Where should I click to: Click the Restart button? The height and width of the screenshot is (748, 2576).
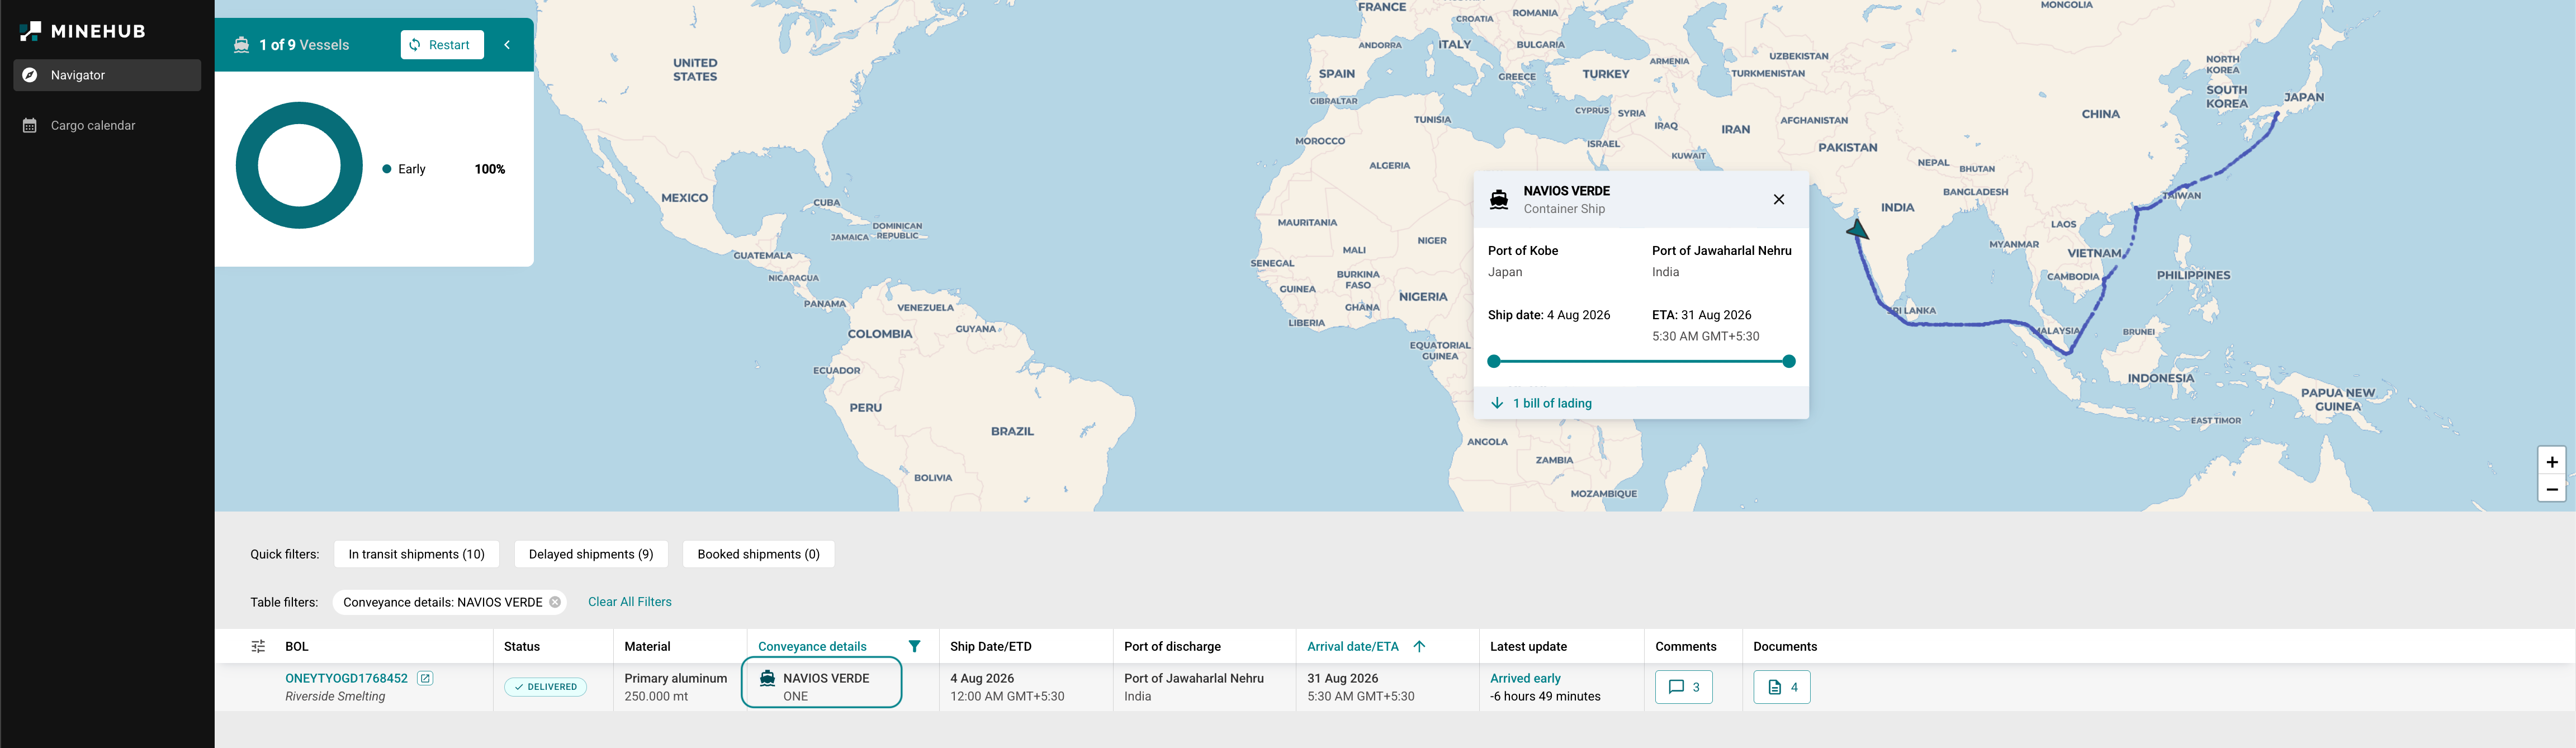[x=442, y=45]
